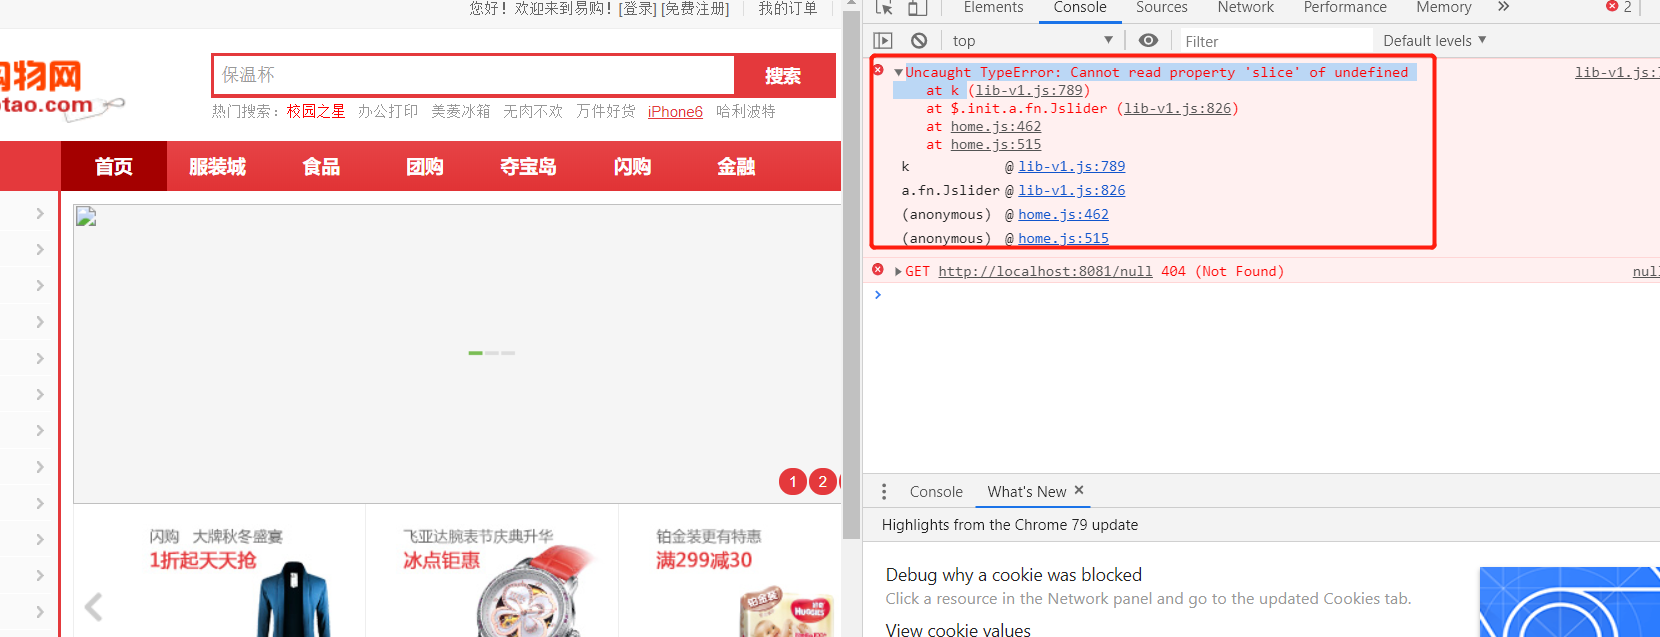The image size is (1660, 637).
Task: Open the Default levels dropdown
Action: (x=1434, y=41)
